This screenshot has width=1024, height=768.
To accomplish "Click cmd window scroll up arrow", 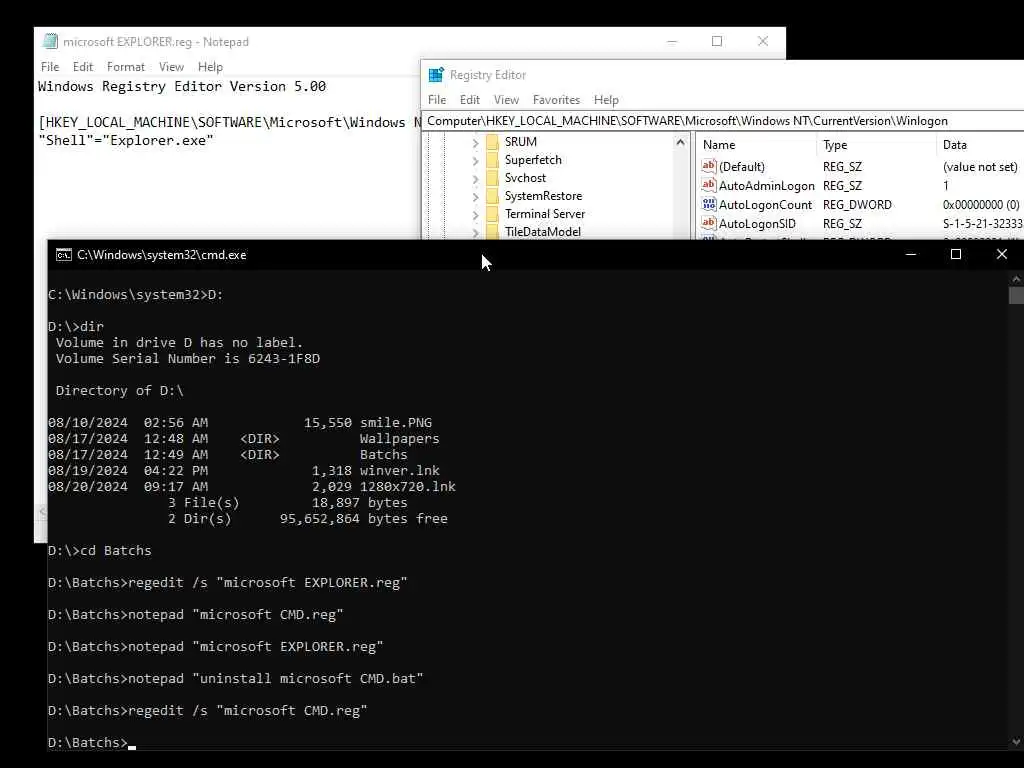I will tap(1016, 279).
